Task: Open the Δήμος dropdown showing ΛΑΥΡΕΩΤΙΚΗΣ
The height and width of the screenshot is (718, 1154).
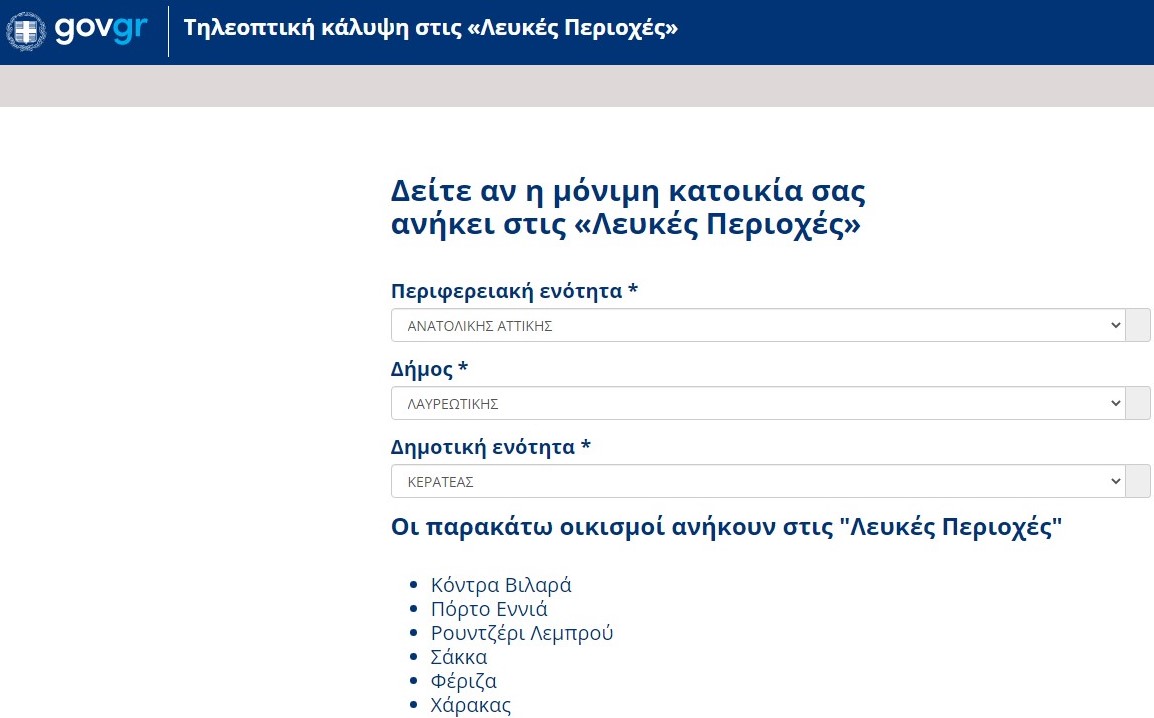Action: 757,403
